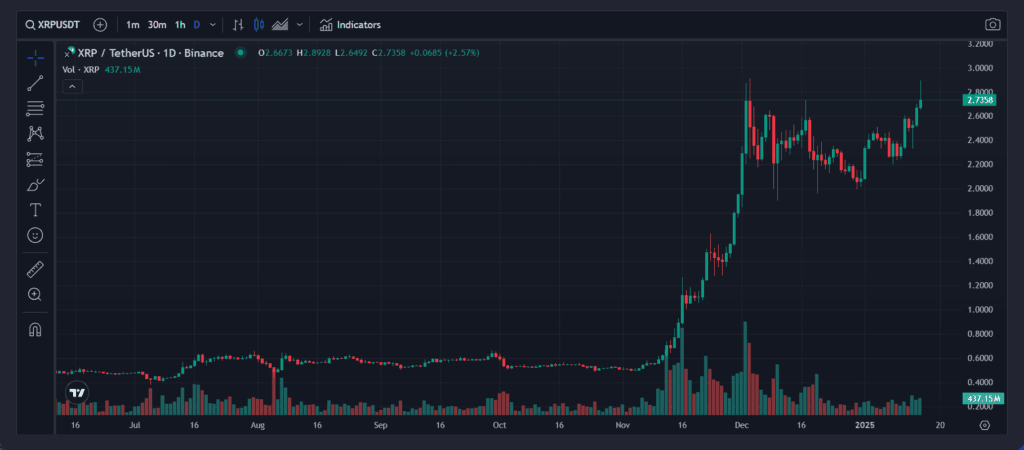The width and height of the screenshot is (1024, 450).
Task: Expand the timeframe interval dropdown arrow
Action: coord(212,25)
